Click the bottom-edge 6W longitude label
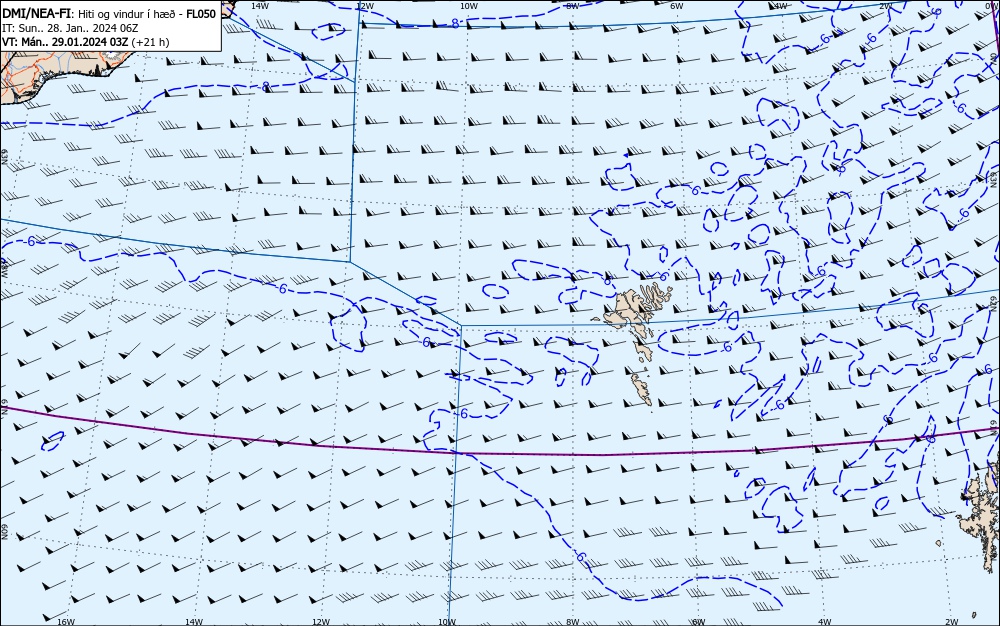 point(699,622)
